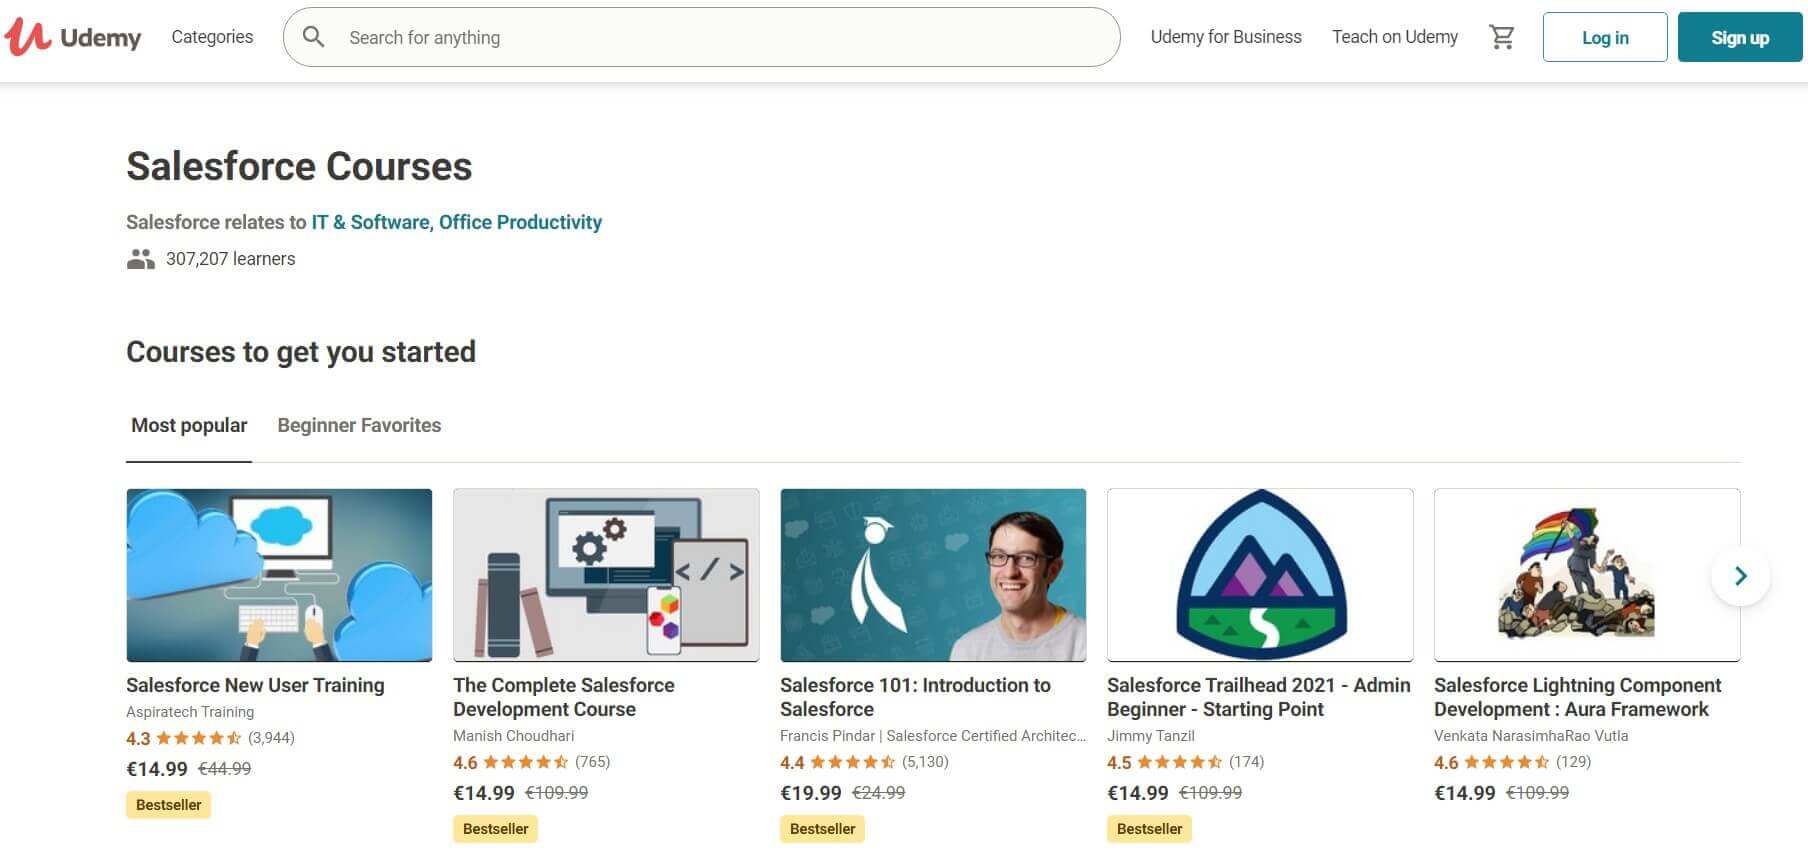
Task: Follow the IT & Software link
Action: [x=370, y=222]
